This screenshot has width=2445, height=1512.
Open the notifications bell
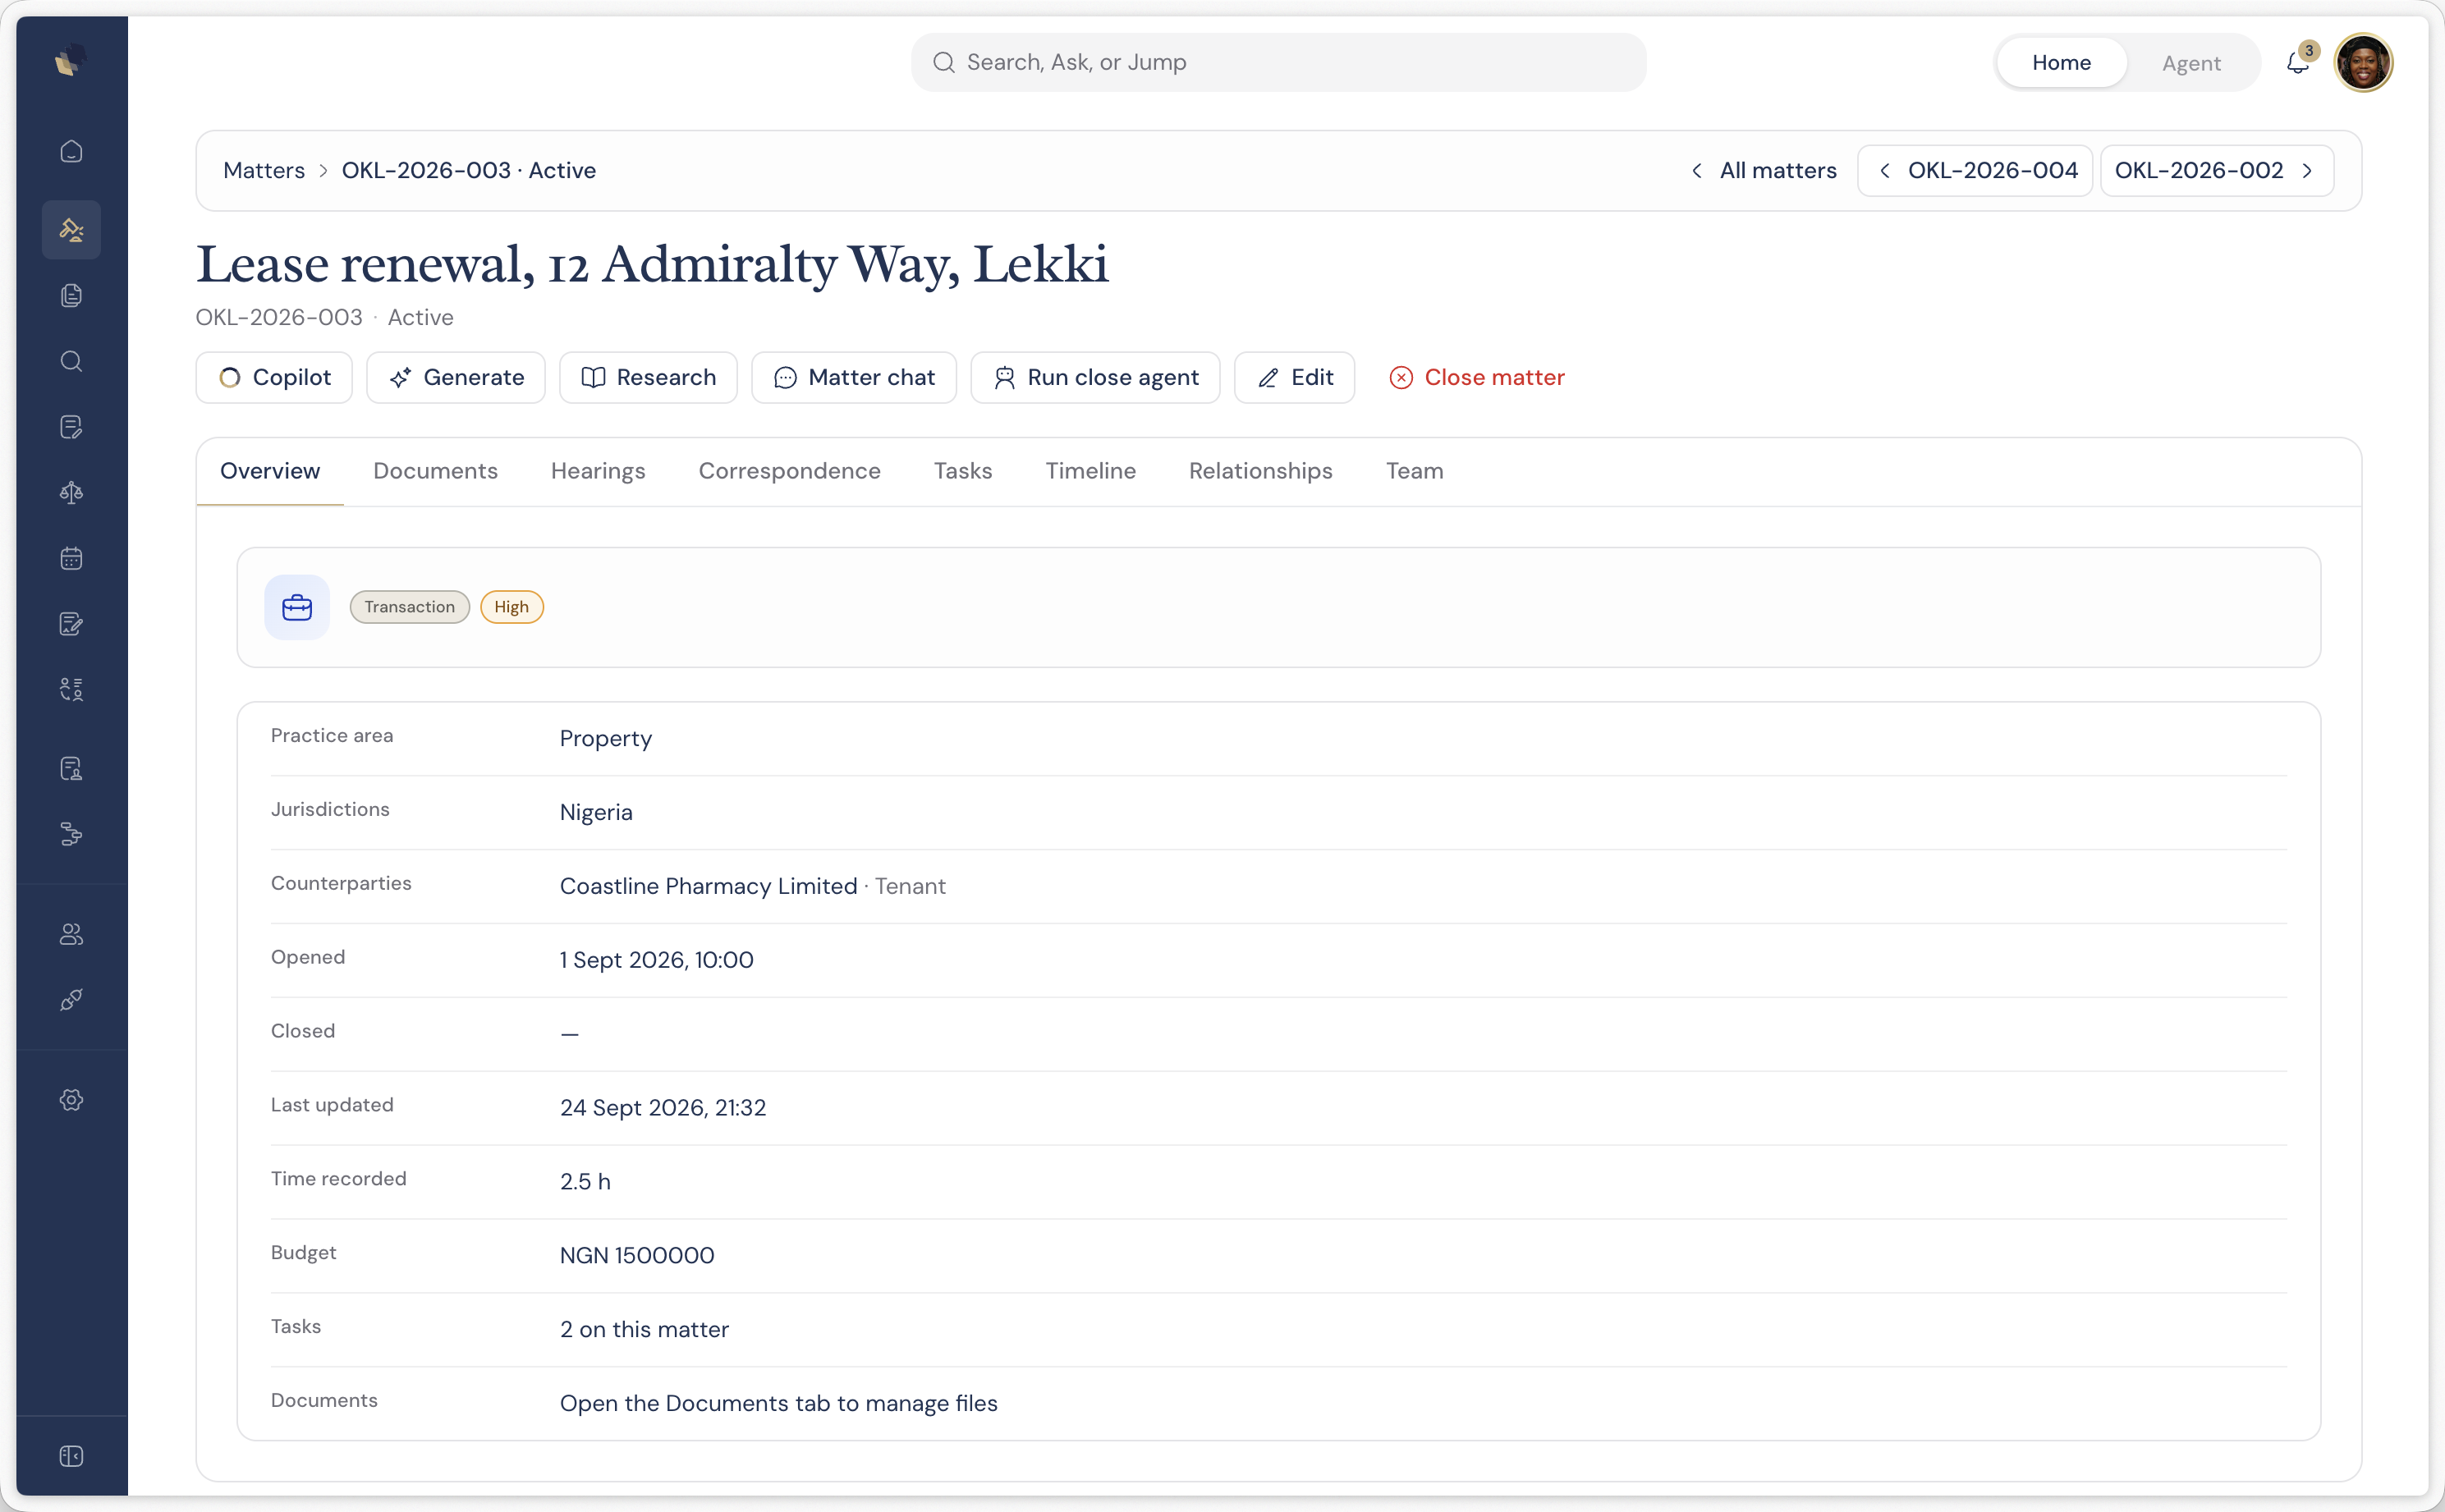[x=2298, y=63]
